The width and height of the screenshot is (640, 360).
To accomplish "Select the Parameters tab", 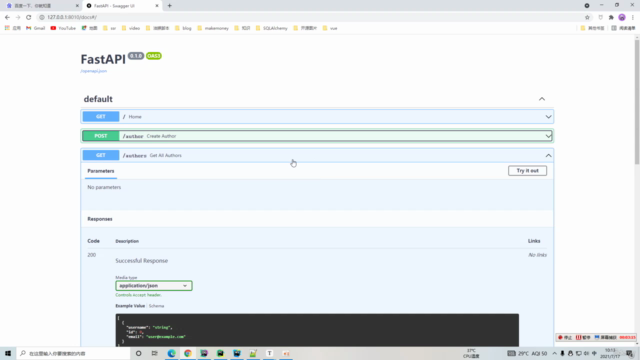I will click(x=101, y=171).
